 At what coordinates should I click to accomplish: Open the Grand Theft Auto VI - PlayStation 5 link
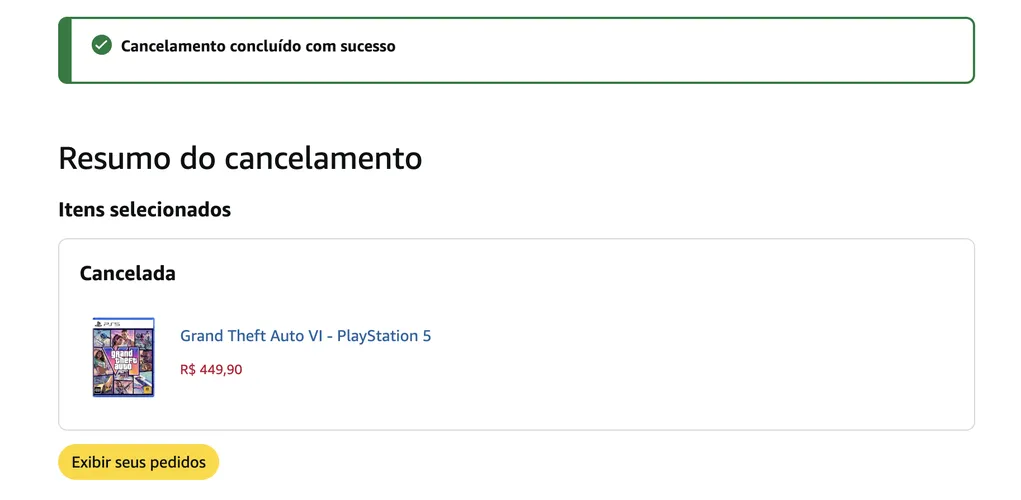[x=305, y=336]
